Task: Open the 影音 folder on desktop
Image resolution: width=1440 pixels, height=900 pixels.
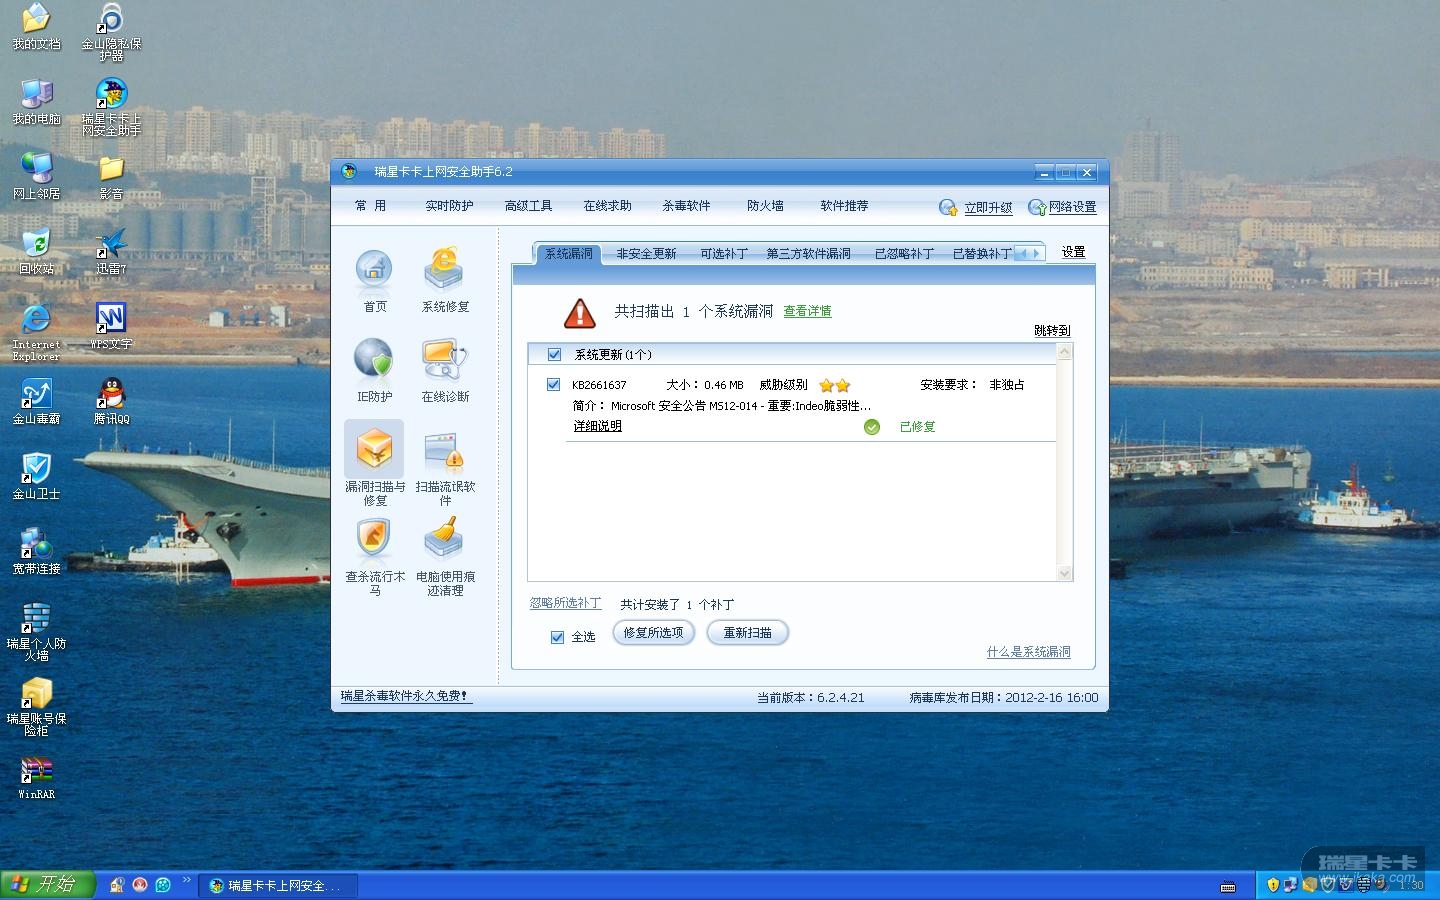Action: pos(111,177)
